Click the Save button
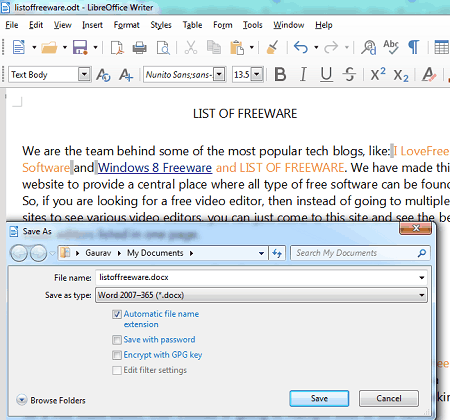This screenshot has width=450, height=420. (x=319, y=398)
